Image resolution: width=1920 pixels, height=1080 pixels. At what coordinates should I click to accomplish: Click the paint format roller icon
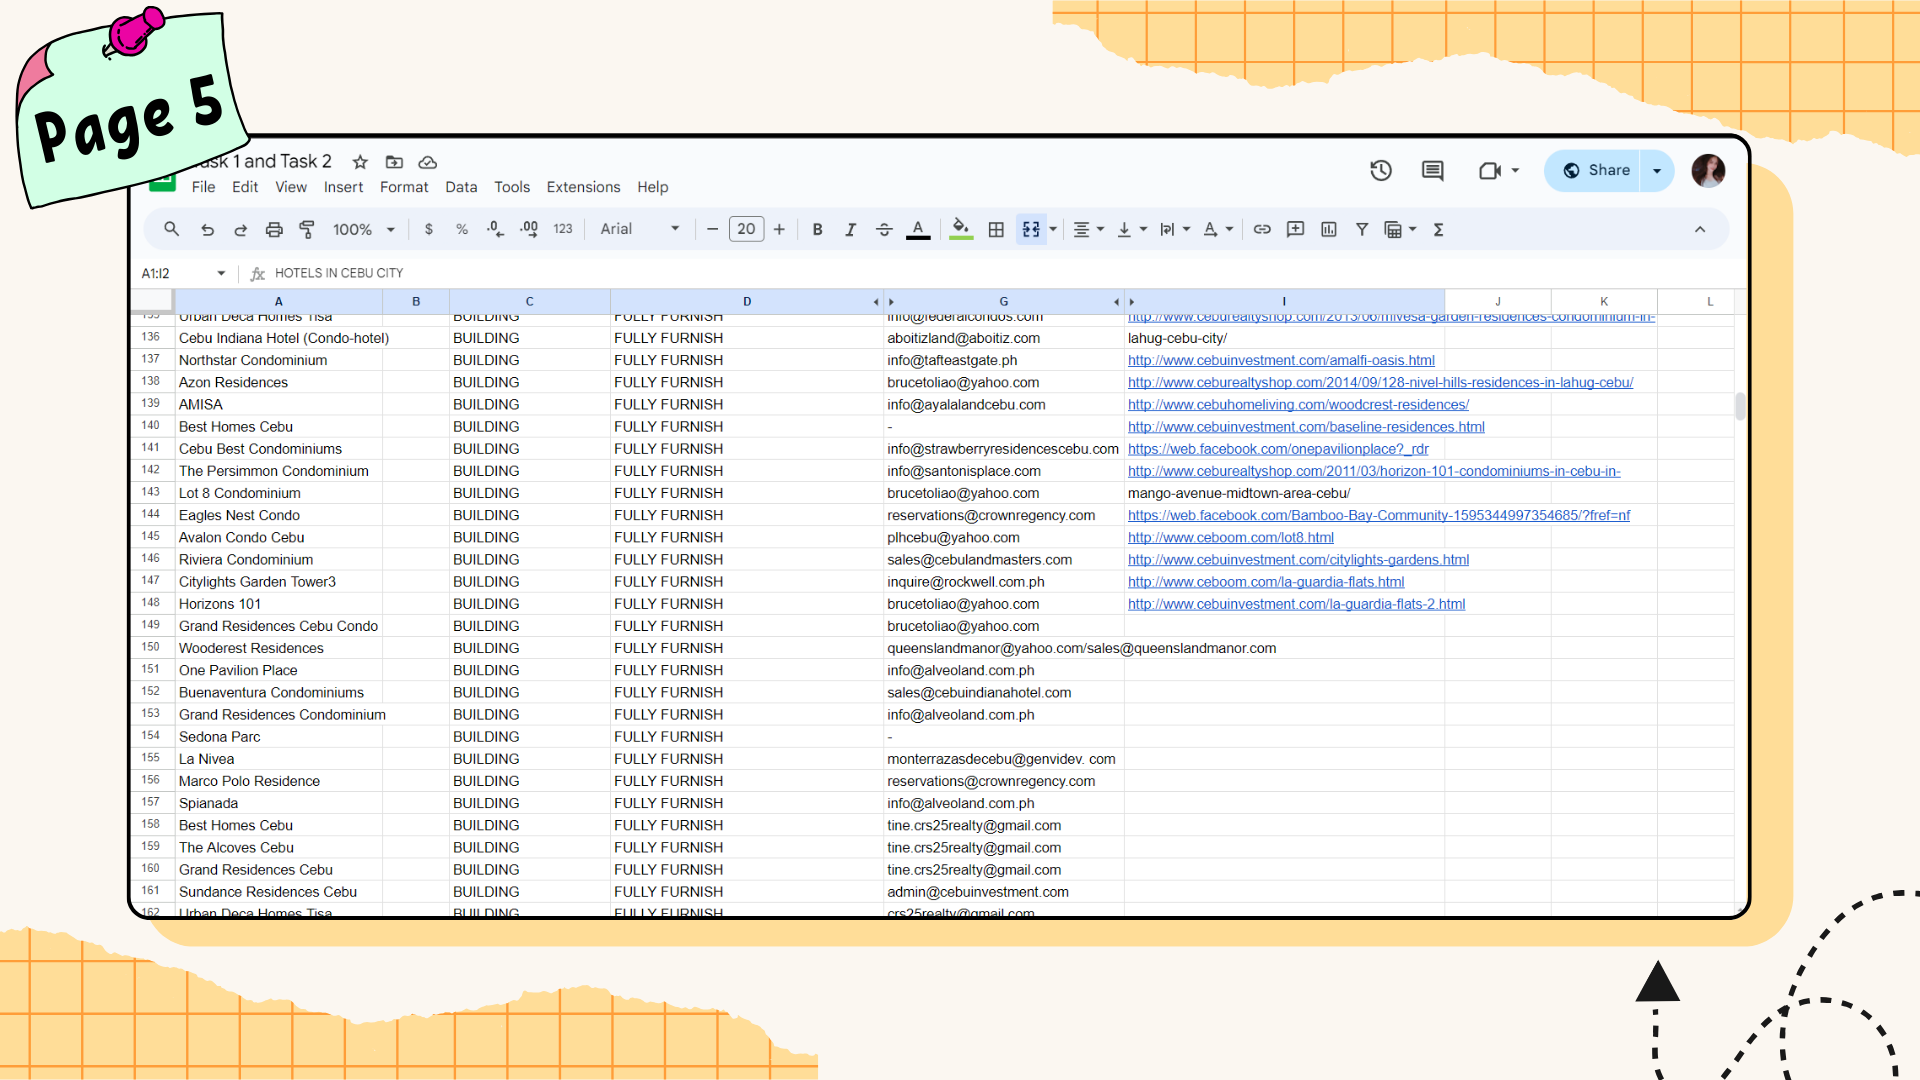(307, 229)
